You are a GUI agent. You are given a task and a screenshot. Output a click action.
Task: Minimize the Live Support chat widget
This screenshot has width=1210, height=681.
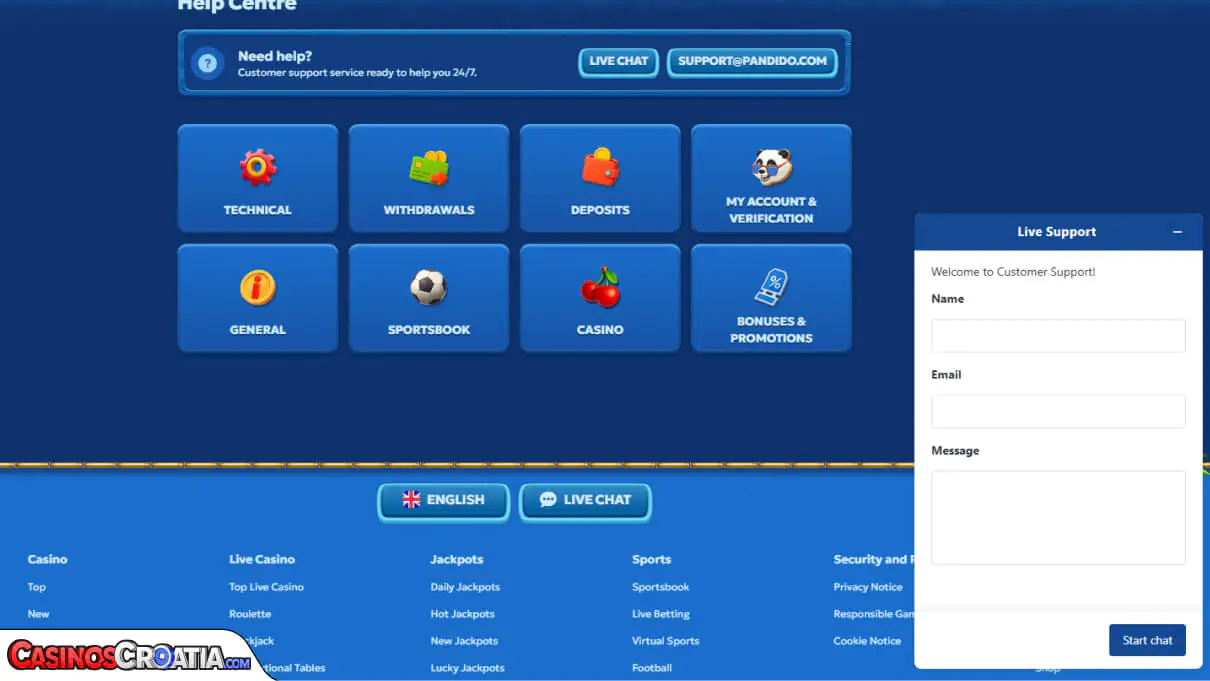[1177, 232]
